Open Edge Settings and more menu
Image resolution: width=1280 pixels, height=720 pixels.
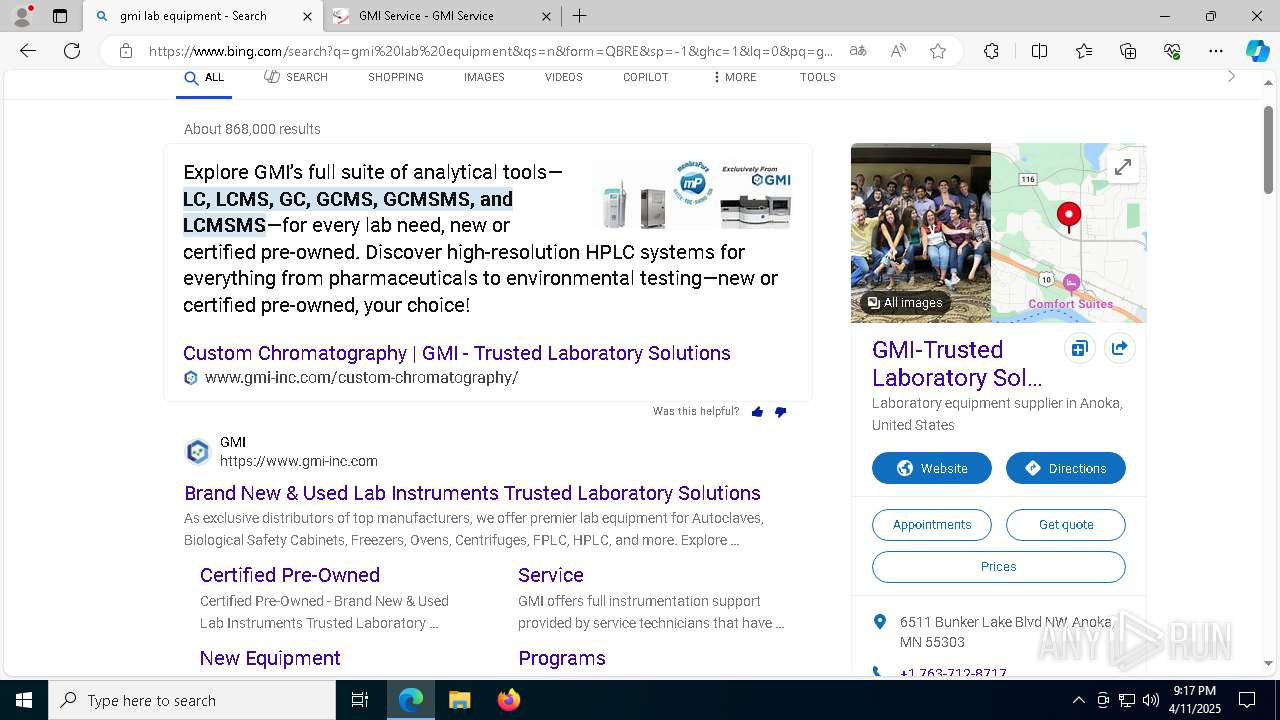[1216, 51]
